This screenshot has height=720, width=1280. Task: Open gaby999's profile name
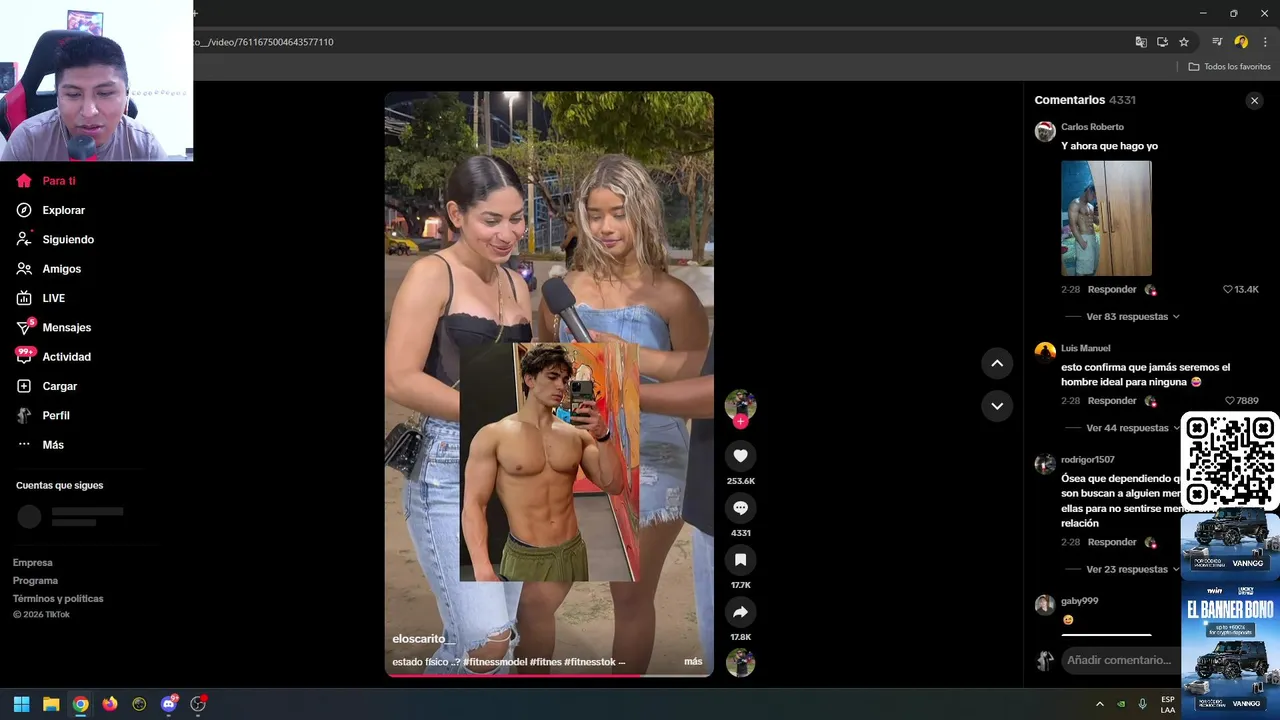pos(1080,601)
